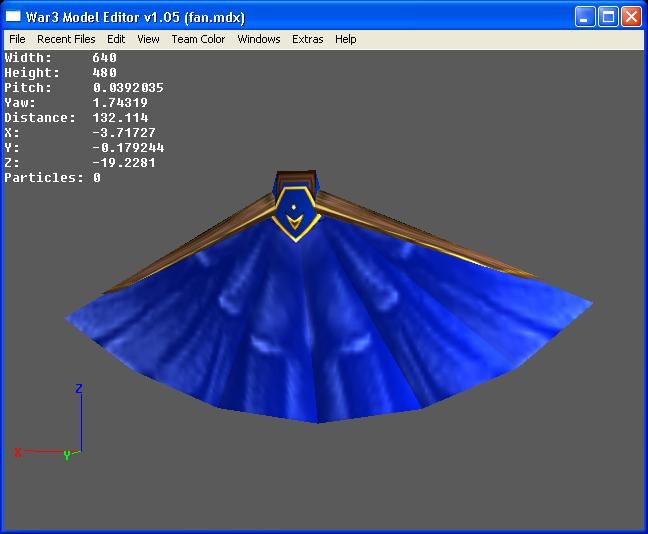The width and height of the screenshot is (648, 534).
Task: Click the gold-trimmed emblem on fan hinge
Action: click(x=295, y=213)
